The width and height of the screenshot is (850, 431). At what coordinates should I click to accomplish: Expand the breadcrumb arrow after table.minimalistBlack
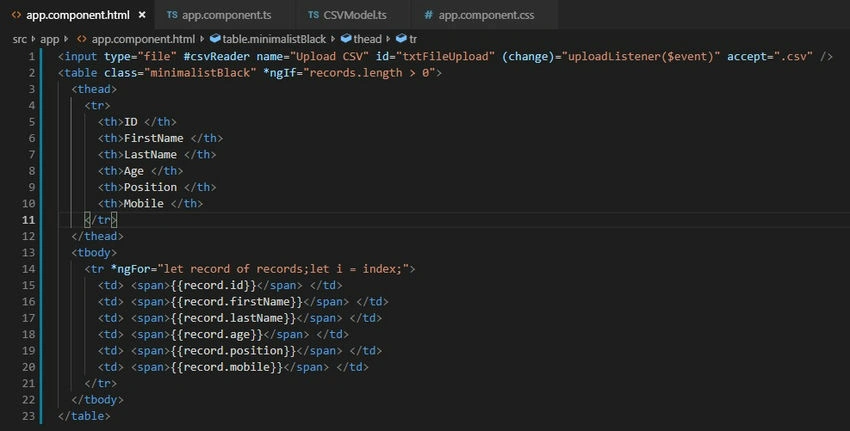[333, 39]
